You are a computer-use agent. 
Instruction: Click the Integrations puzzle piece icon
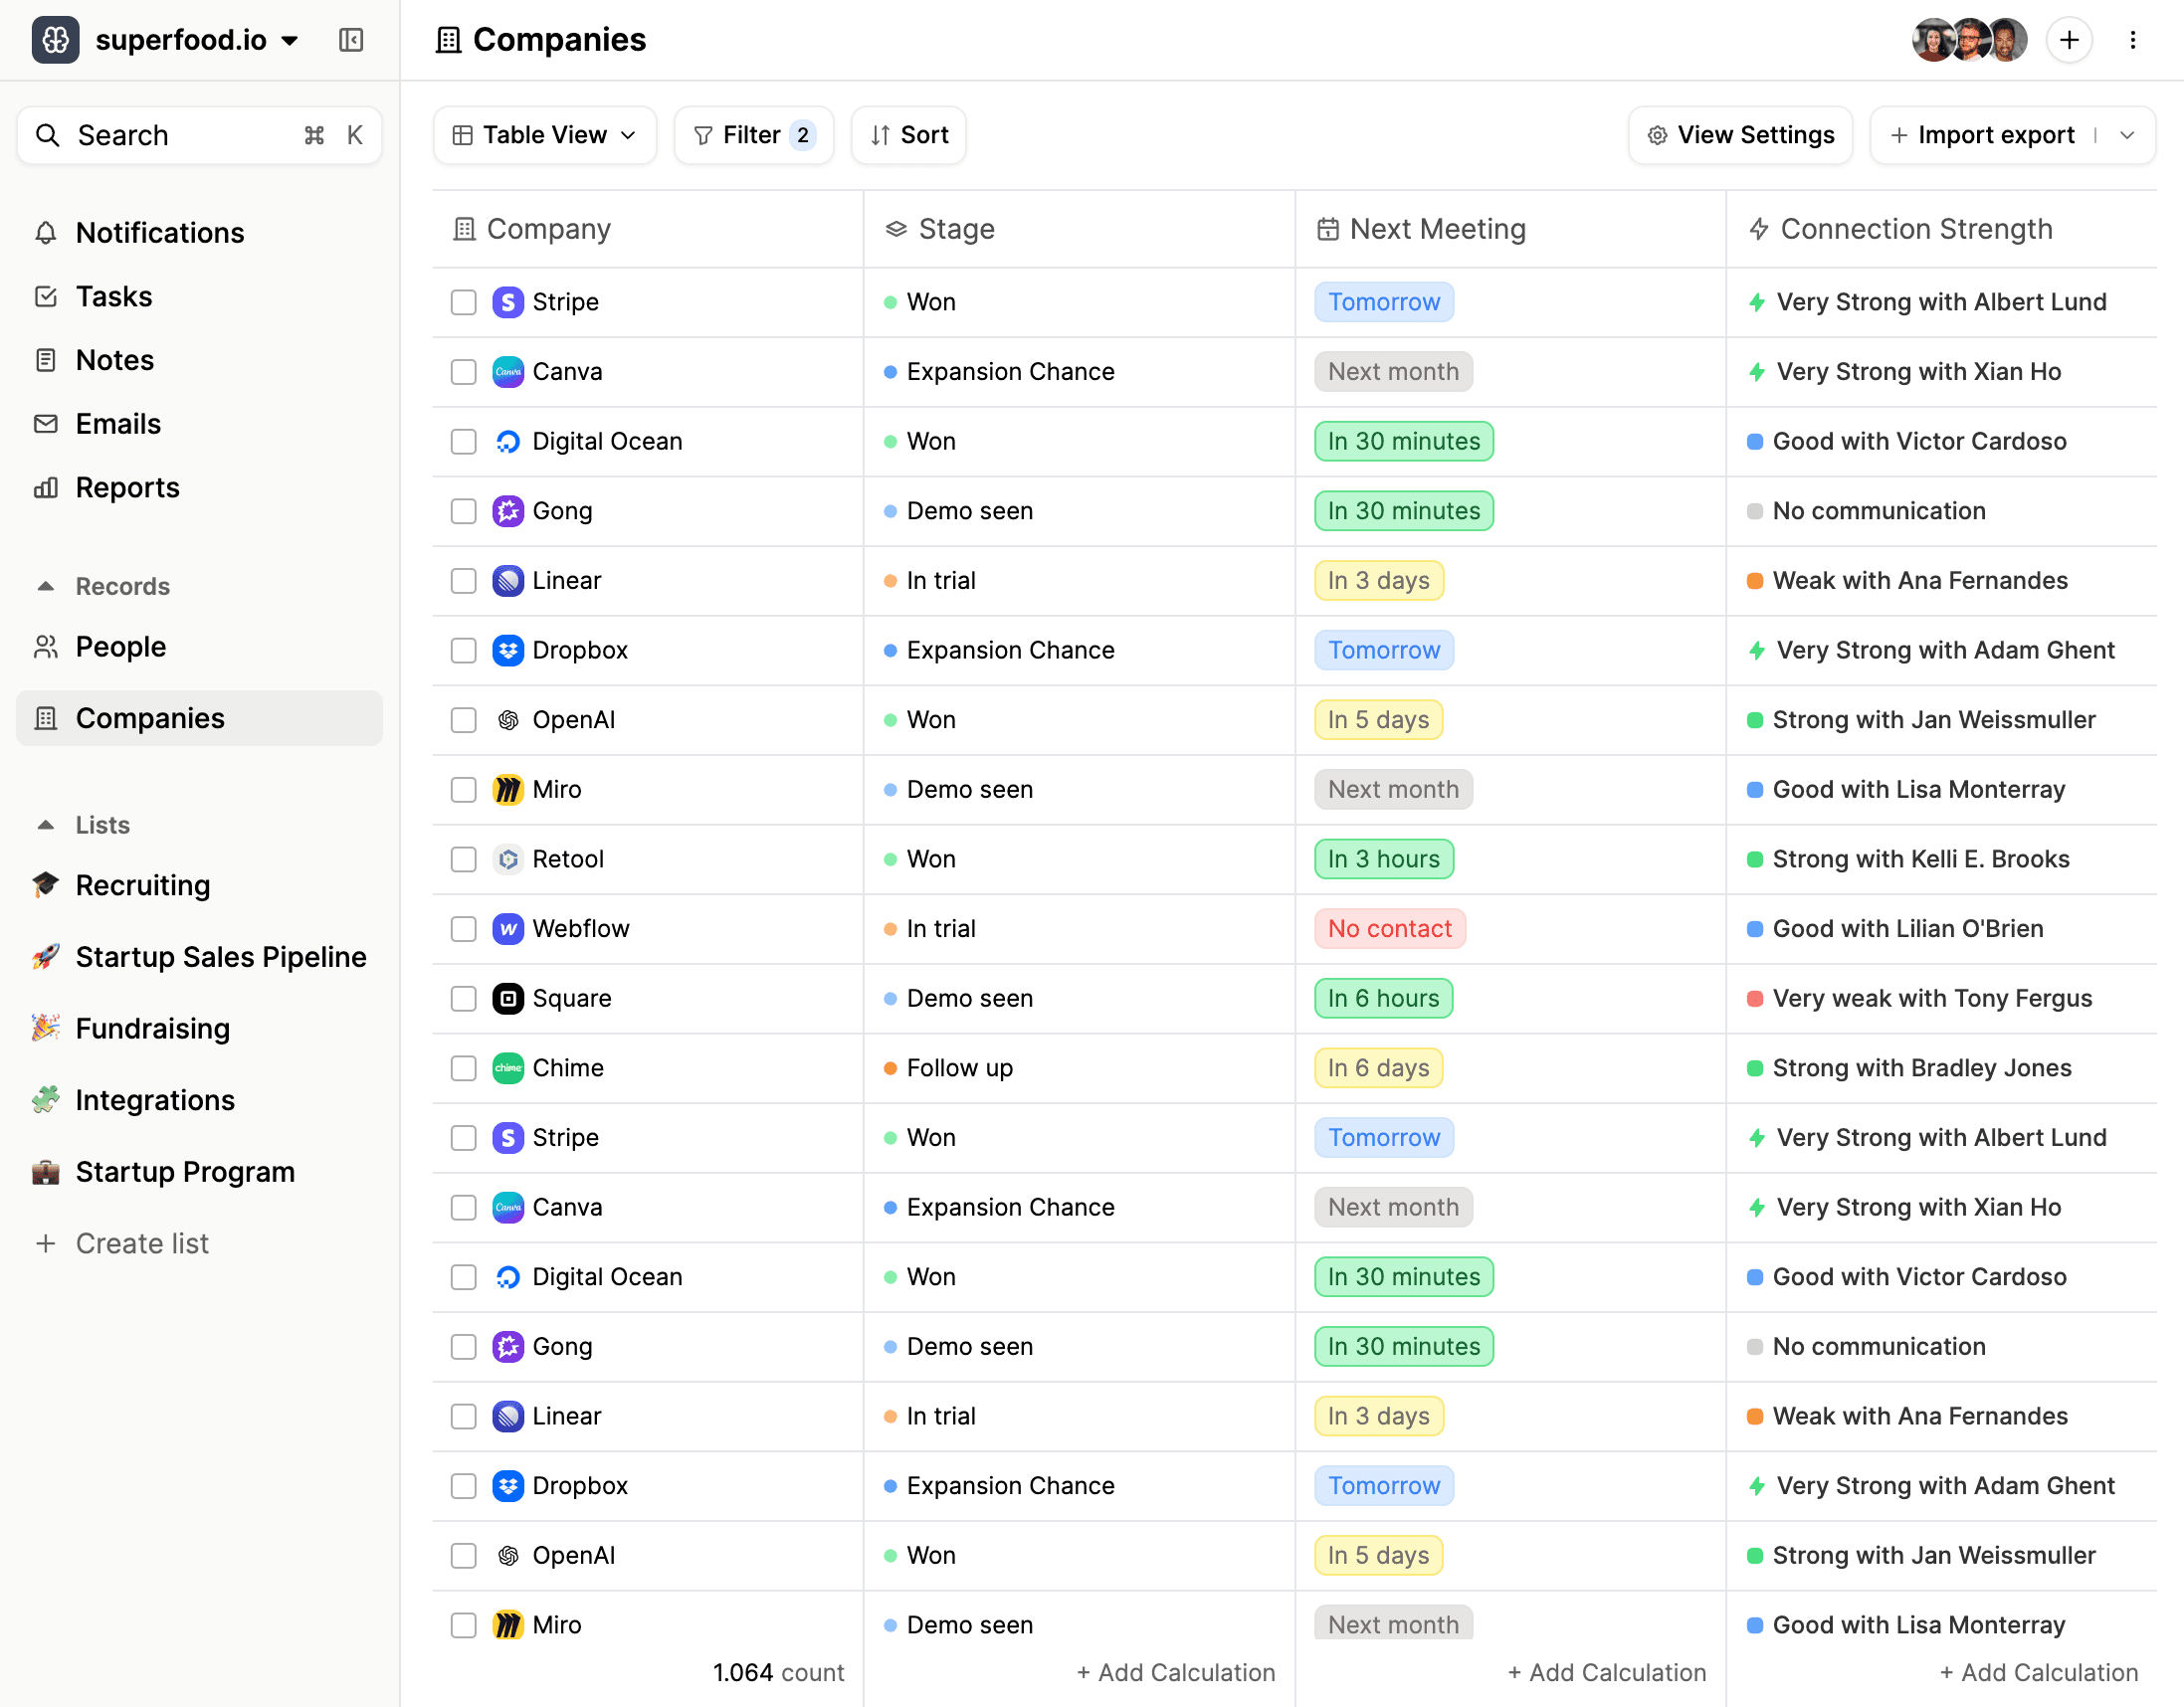tap(46, 1100)
